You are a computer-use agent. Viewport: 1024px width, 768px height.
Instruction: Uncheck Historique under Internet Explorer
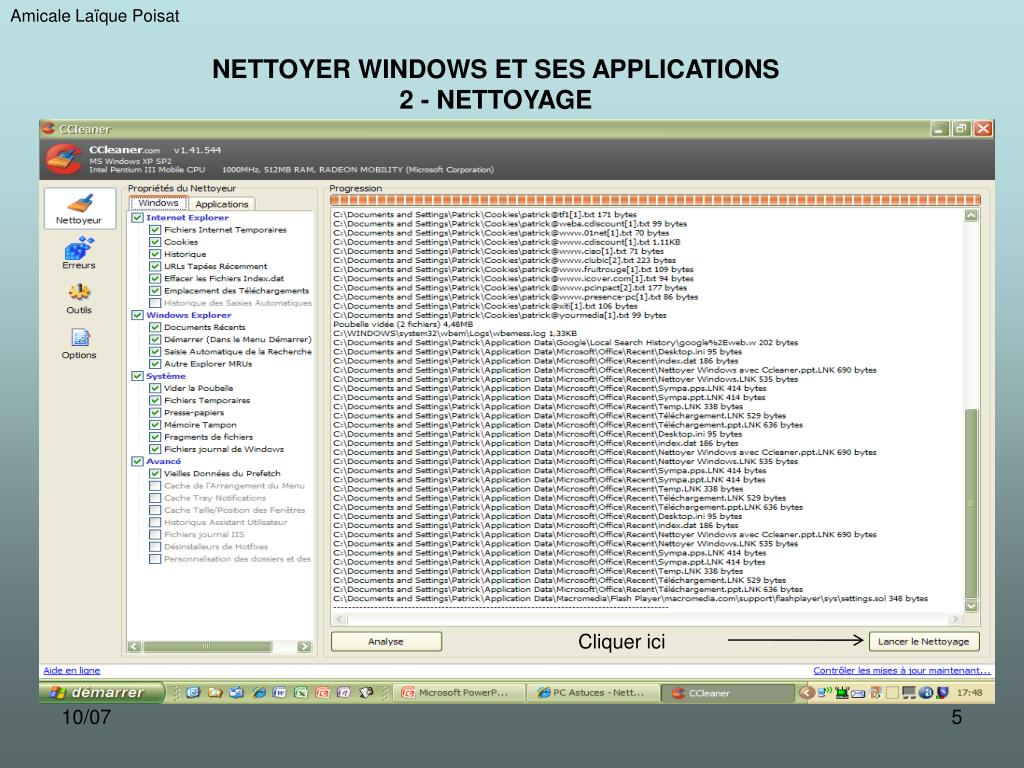(155, 254)
